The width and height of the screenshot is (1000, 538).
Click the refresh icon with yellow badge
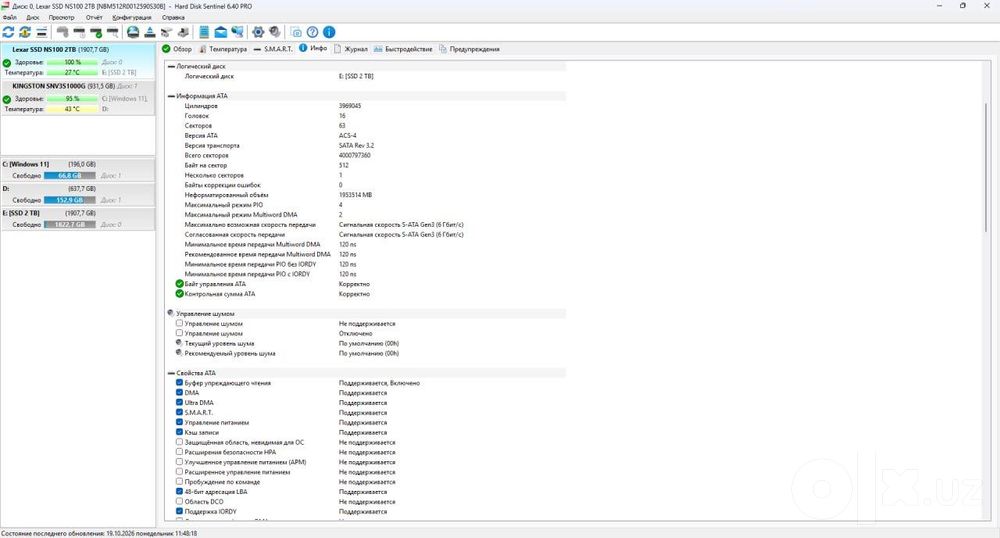25,32
